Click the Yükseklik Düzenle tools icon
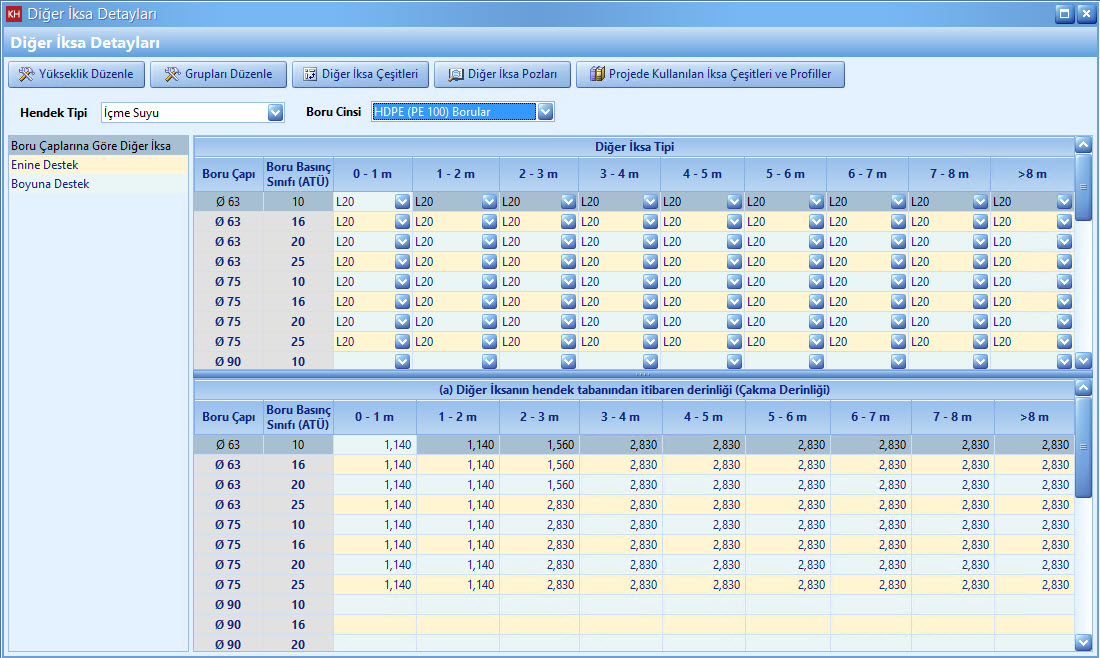 tap(27, 74)
